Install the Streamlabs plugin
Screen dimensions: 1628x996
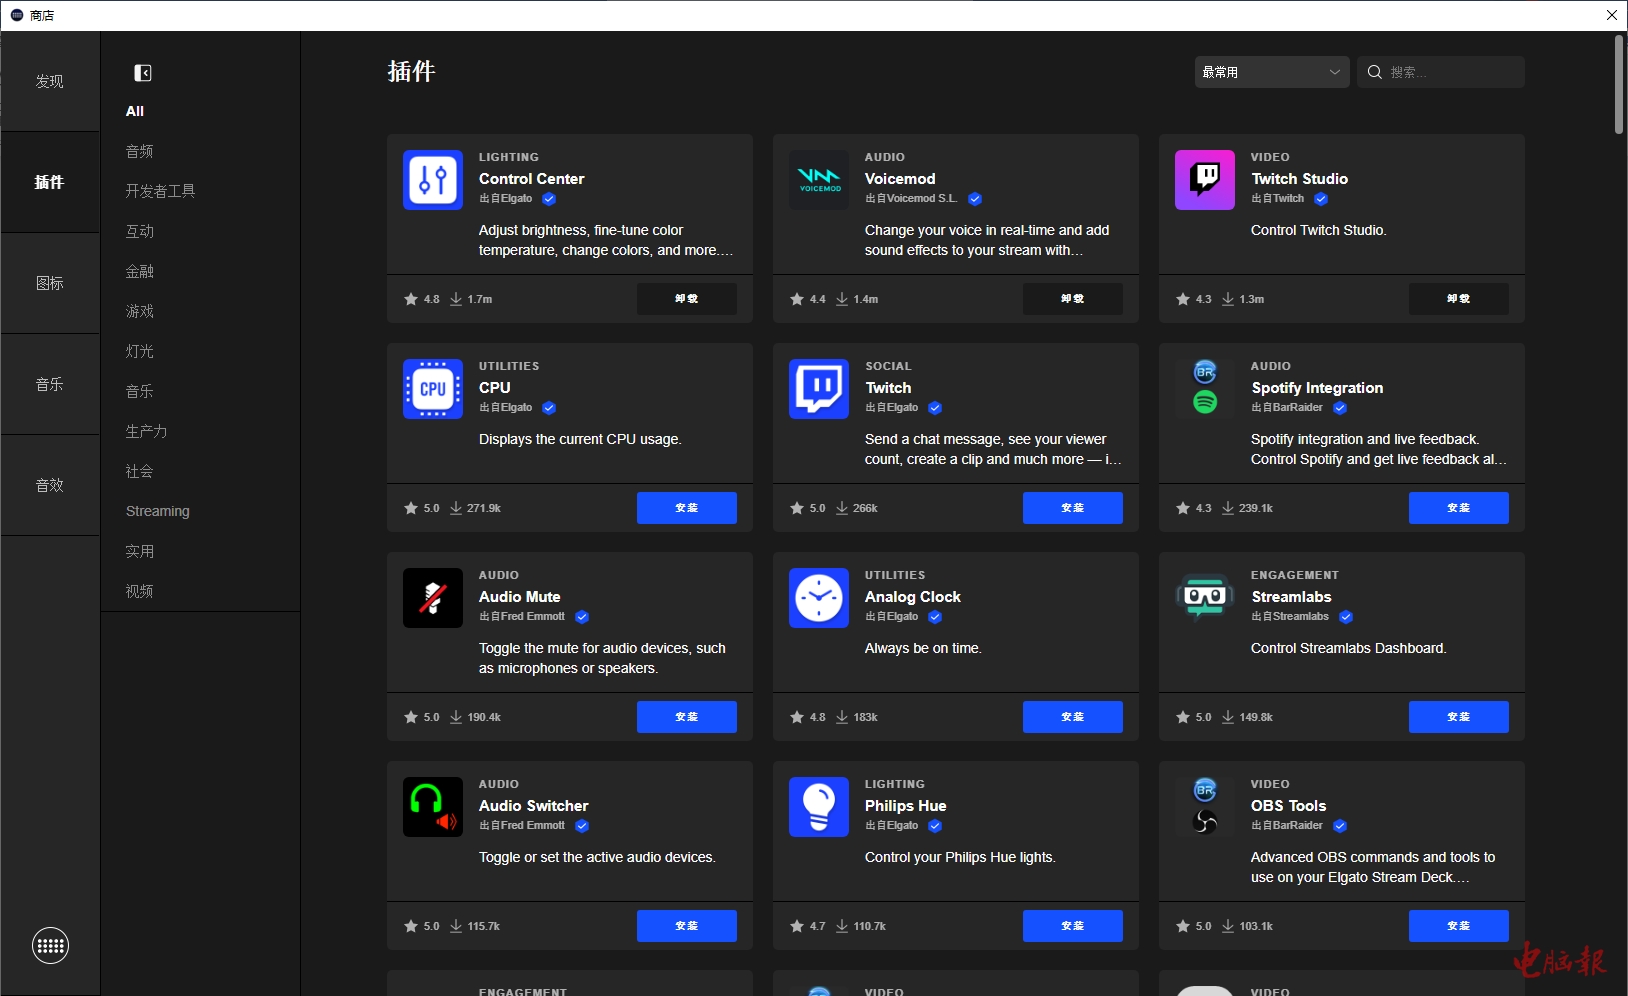[x=1458, y=717]
